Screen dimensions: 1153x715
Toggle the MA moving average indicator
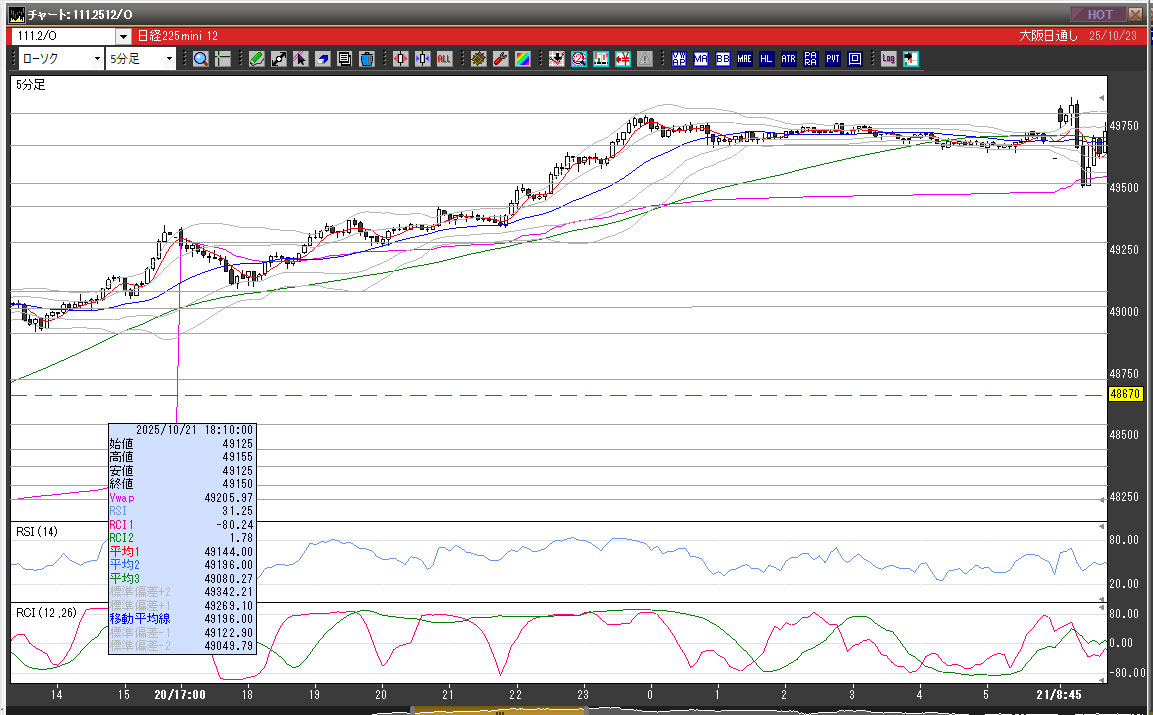[x=701, y=59]
